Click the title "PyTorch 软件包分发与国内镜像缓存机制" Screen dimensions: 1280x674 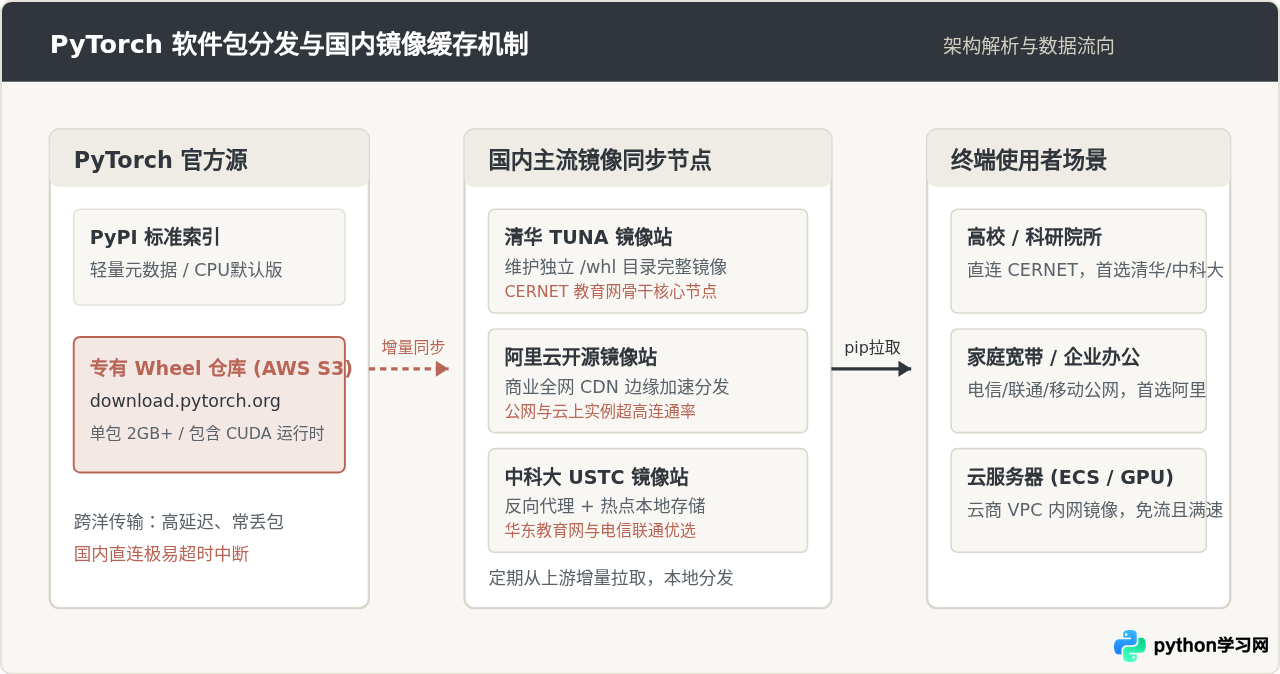[289, 45]
